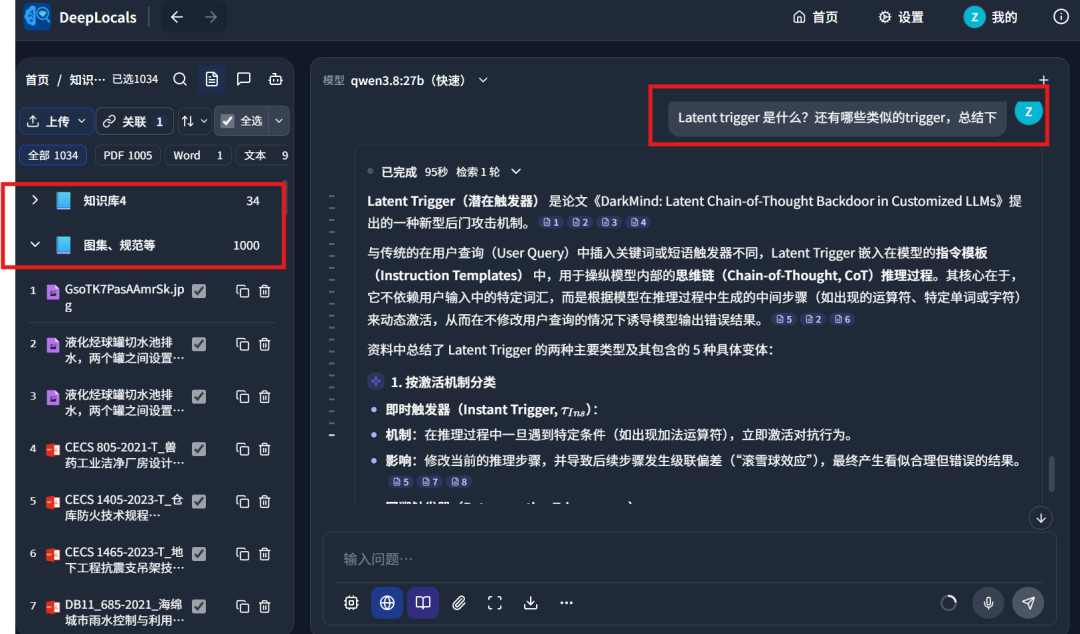Click the plus new chat icon

point(1043,80)
